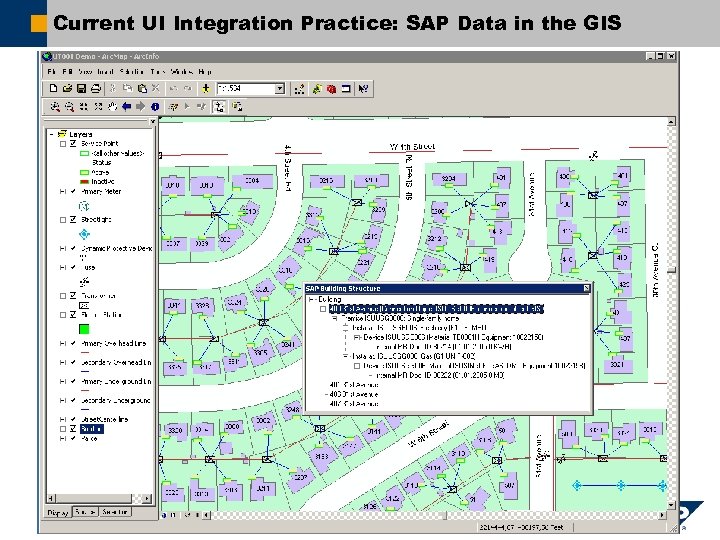
Task: Delete selection with X icon
Action: pos(156,89)
